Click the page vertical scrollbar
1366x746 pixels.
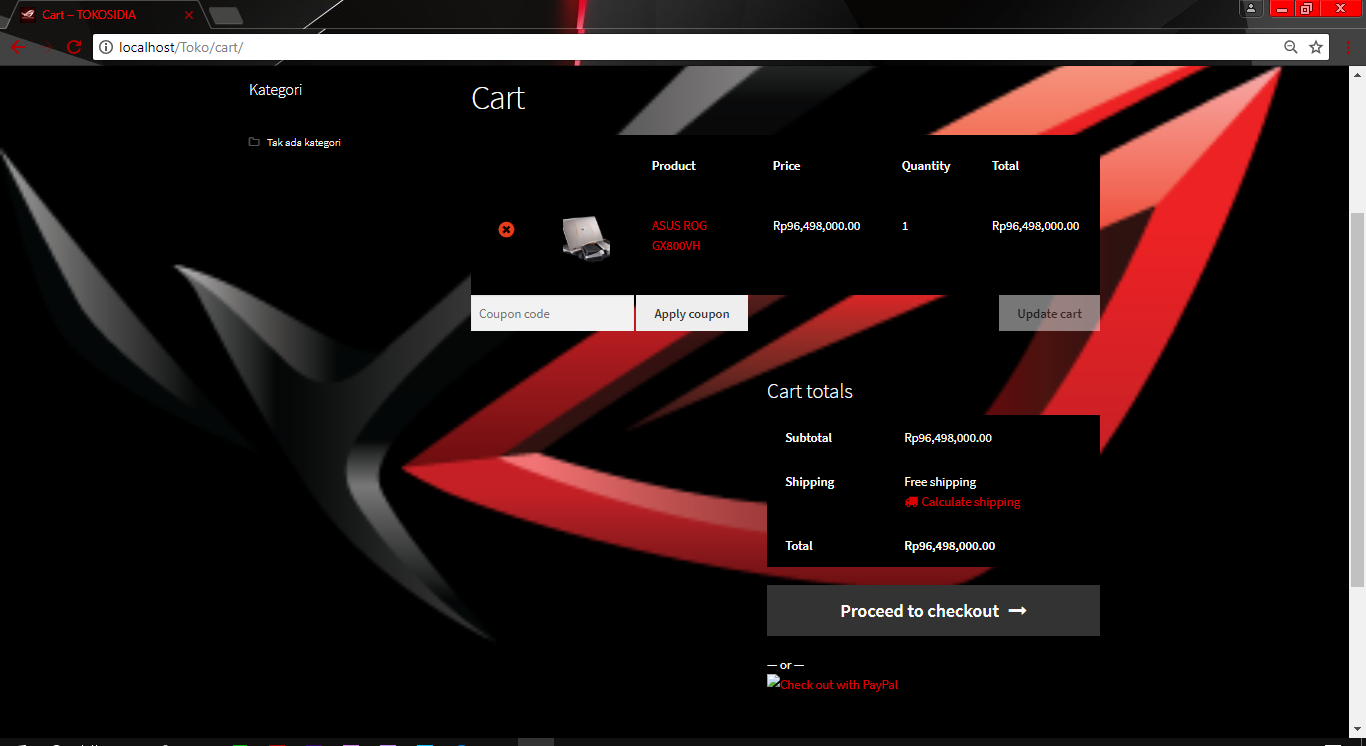pyautogui.click(x=1357, y=400)
